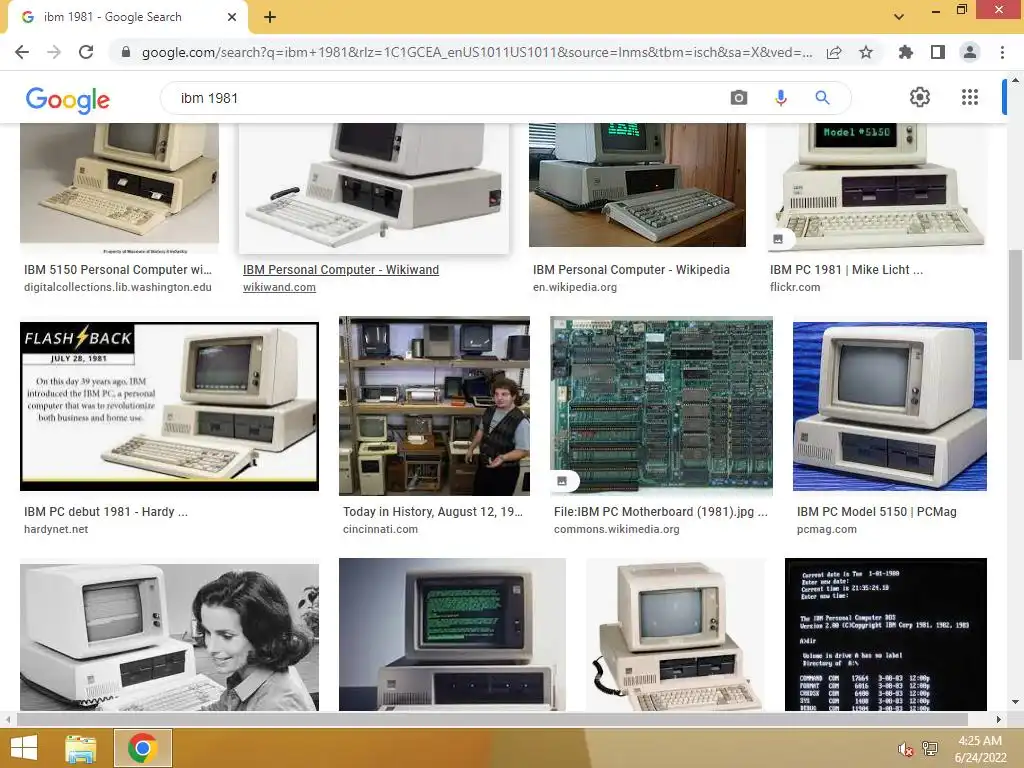
Task: Open Today in History, August 12 title
Action: [x=433, y=512]
